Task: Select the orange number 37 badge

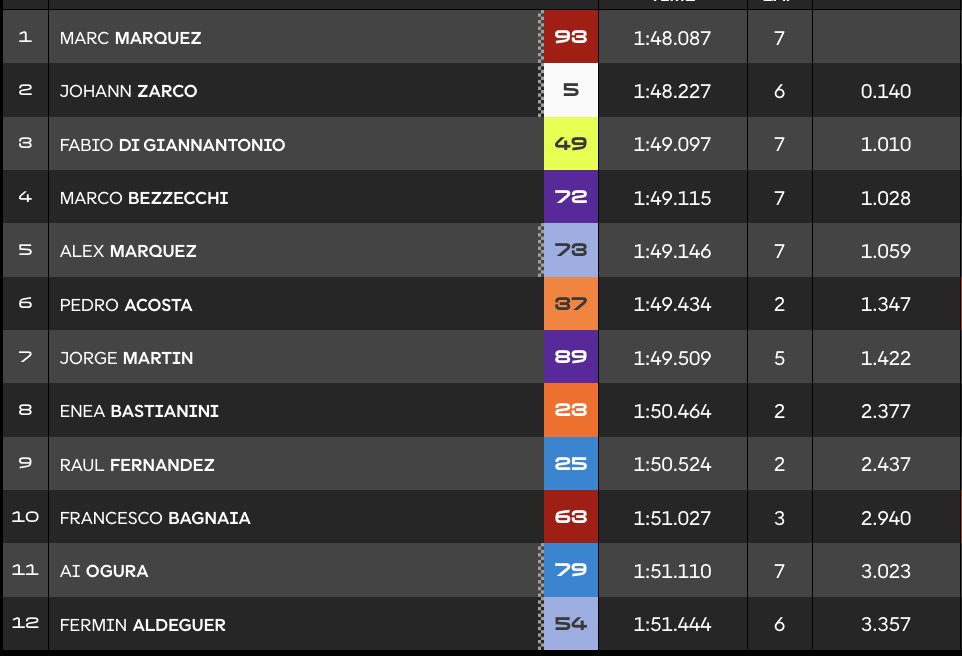Action: point(571,304)
